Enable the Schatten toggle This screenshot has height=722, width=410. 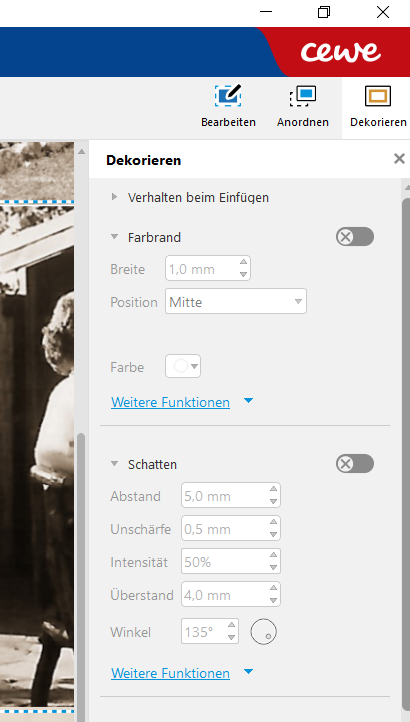pyautogui.click(x=355, y=464)
